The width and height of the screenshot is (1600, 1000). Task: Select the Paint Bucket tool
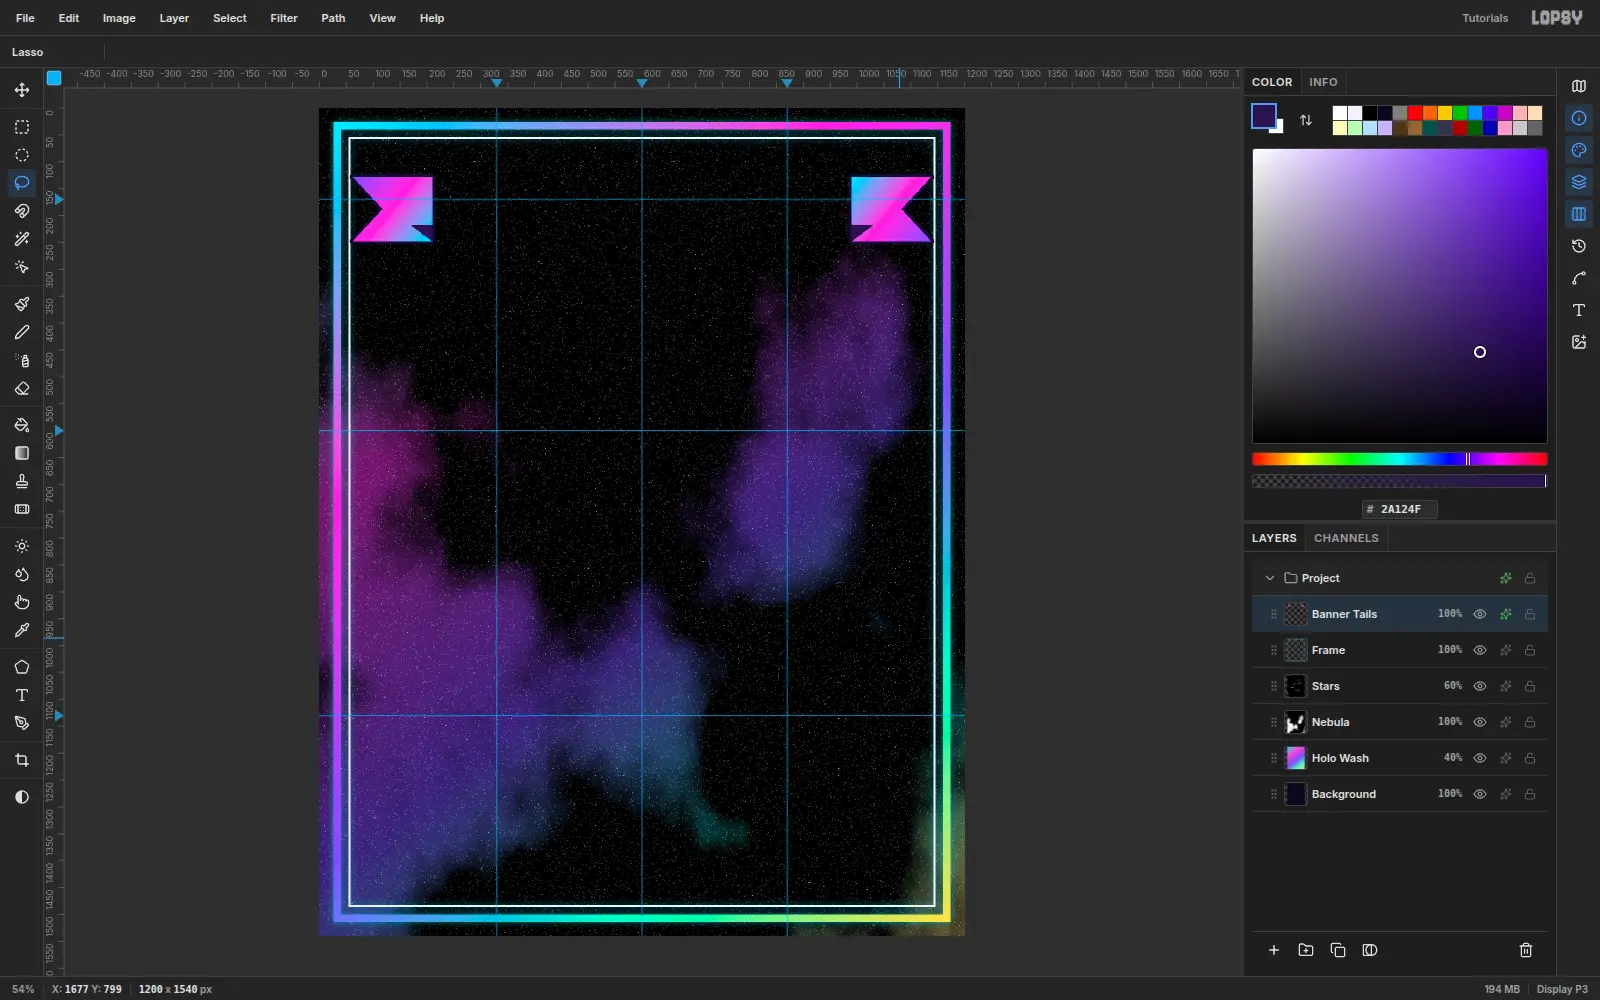click(22, 425)
